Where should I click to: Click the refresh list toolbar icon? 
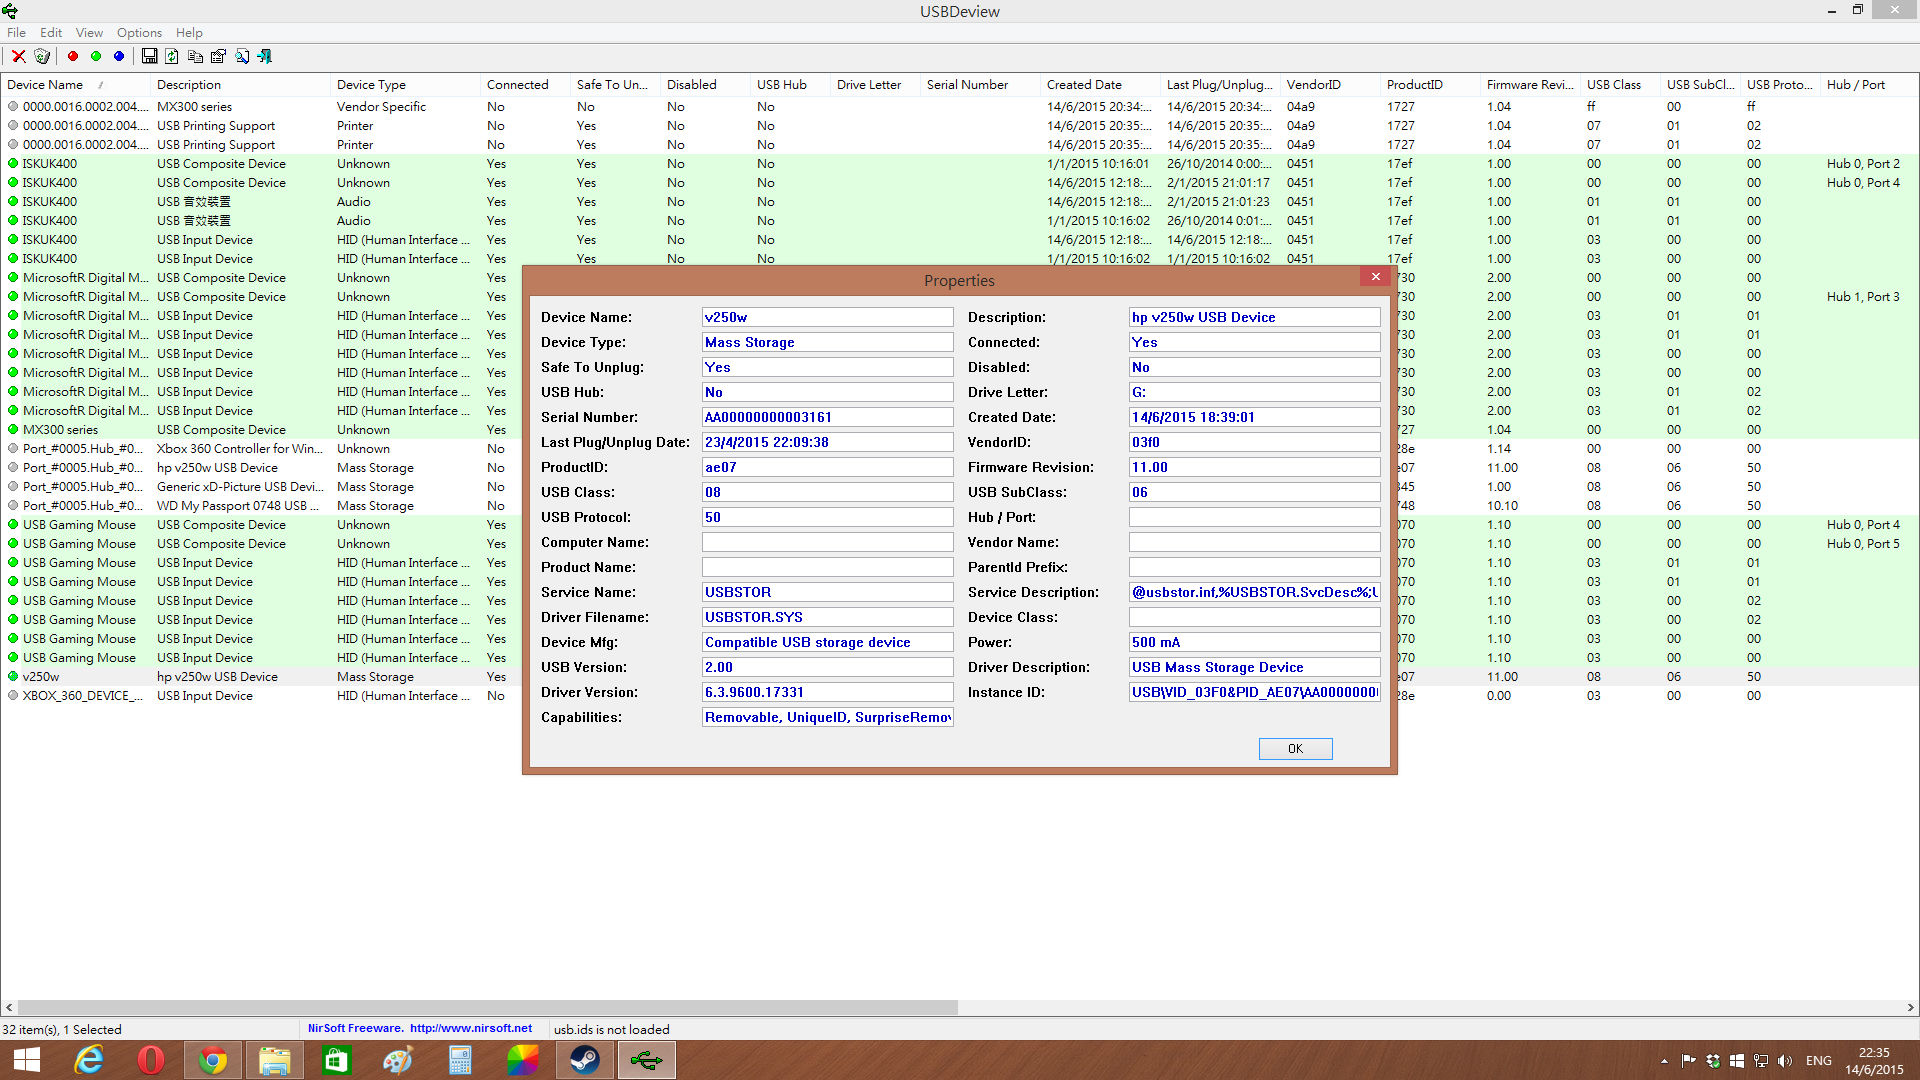pos(172,56)
